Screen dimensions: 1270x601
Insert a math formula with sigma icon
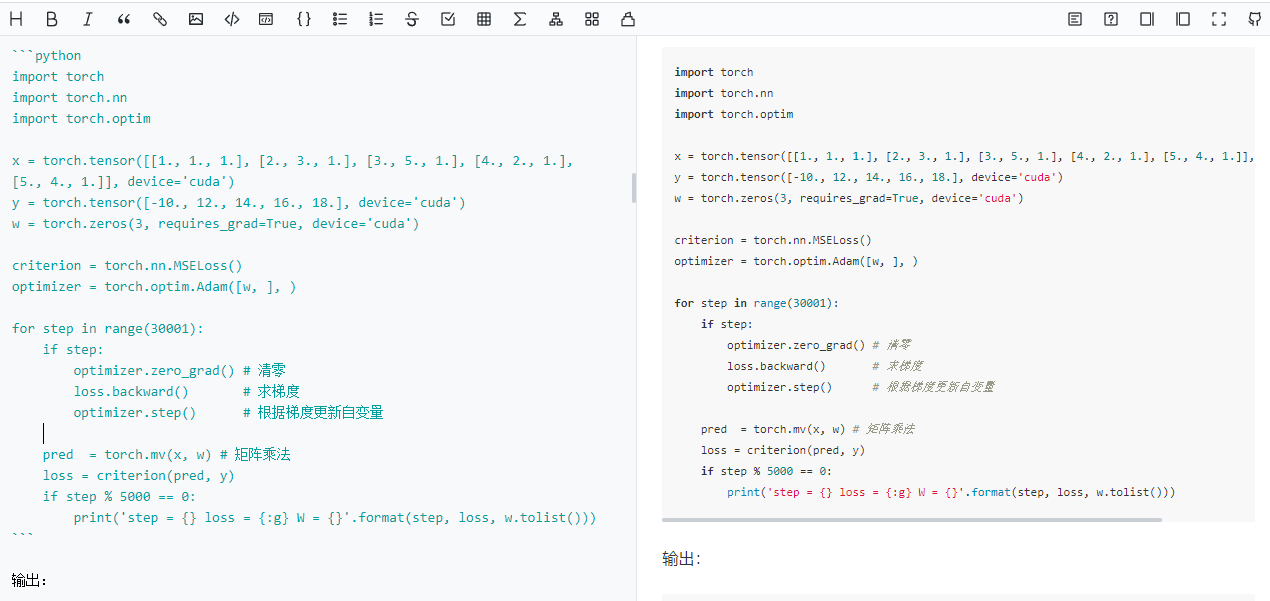[520, 19]
